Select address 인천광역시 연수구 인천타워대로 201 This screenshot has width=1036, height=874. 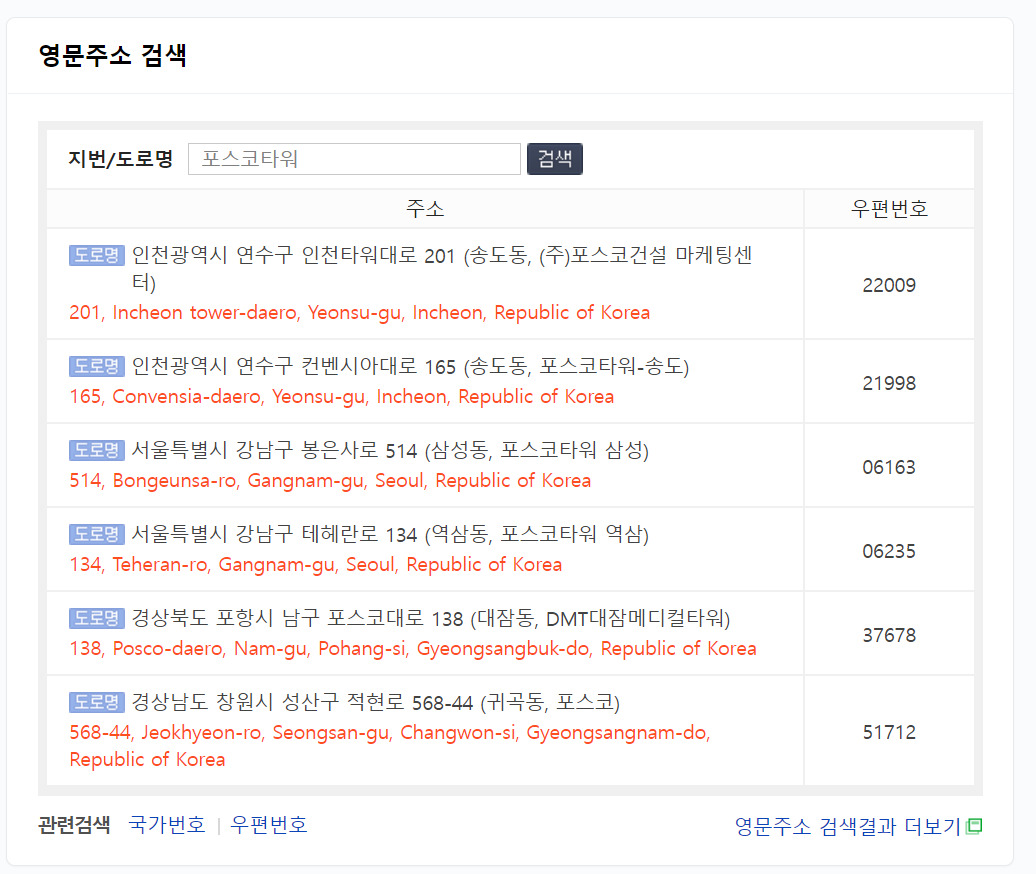pyautogui.click(x=441, y=268)
